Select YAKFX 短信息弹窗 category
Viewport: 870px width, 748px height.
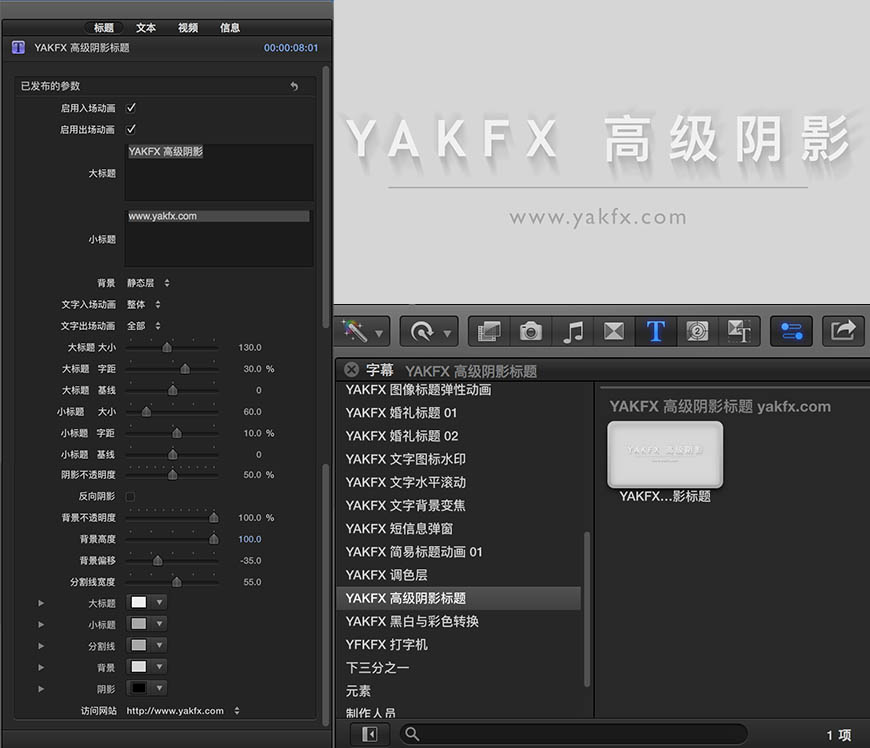click(x=459, y=529)
